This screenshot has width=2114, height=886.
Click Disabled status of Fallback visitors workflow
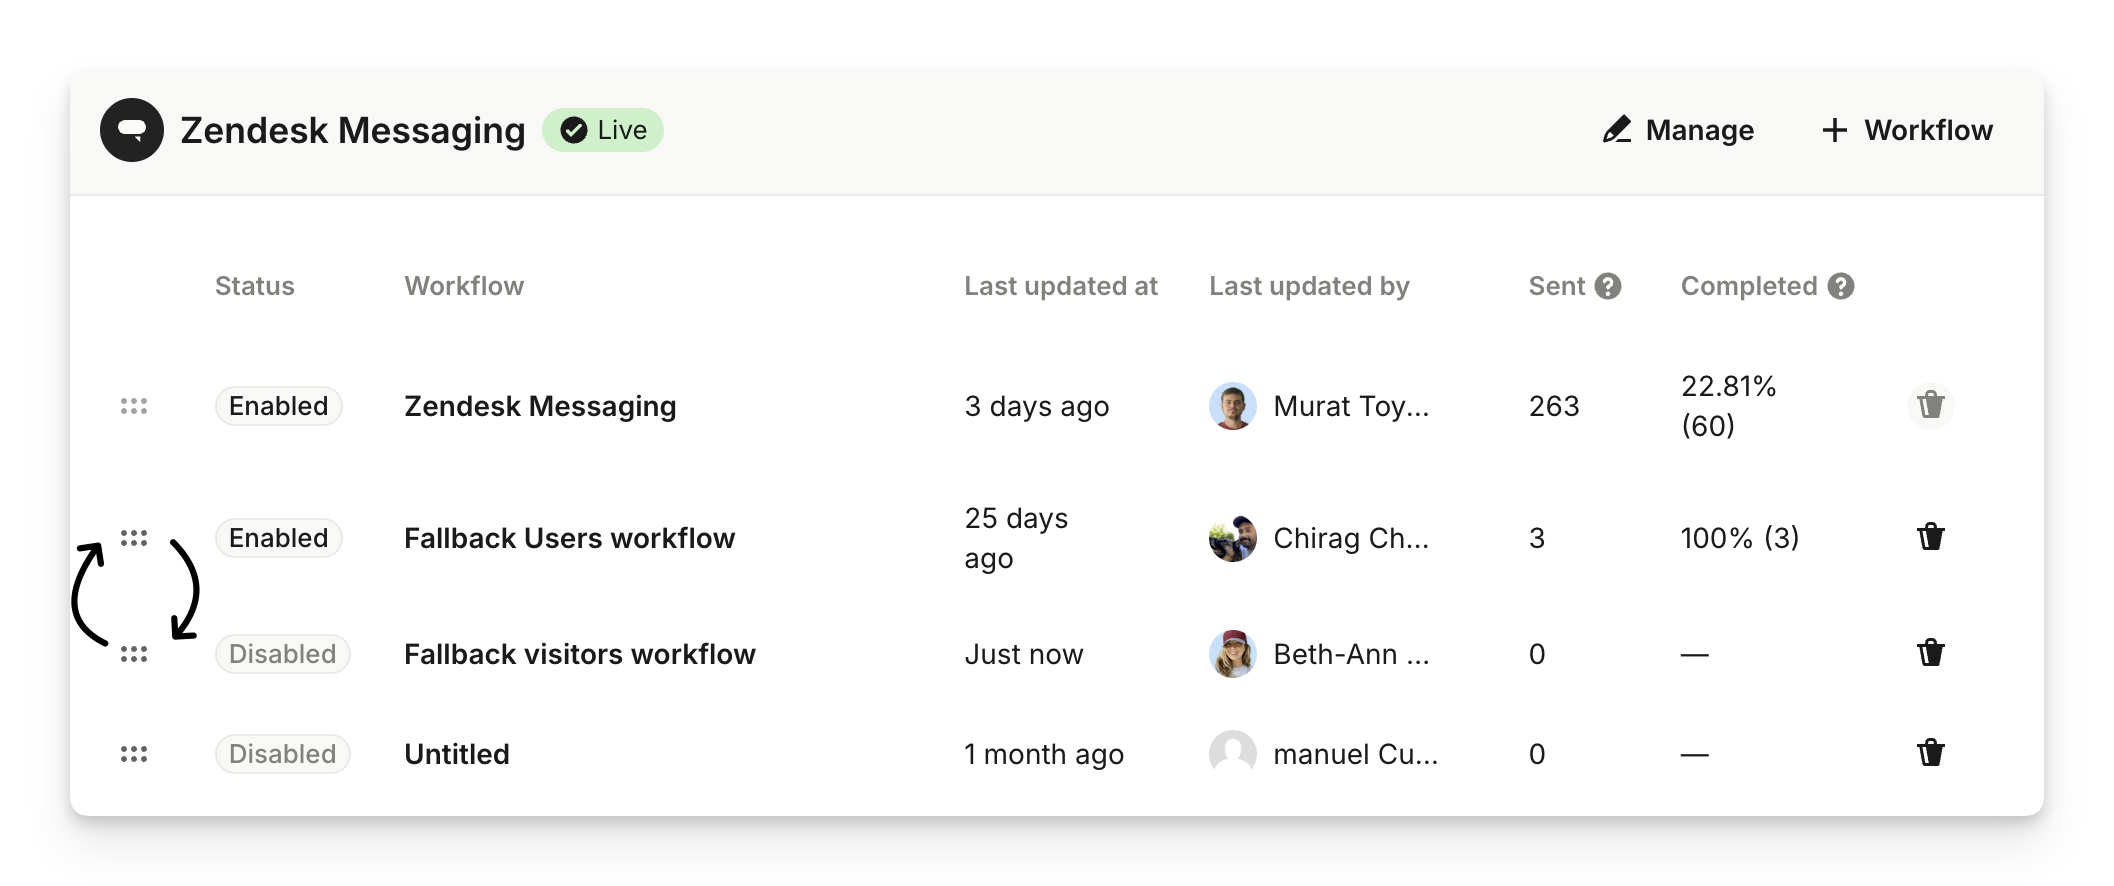(283, 654)
